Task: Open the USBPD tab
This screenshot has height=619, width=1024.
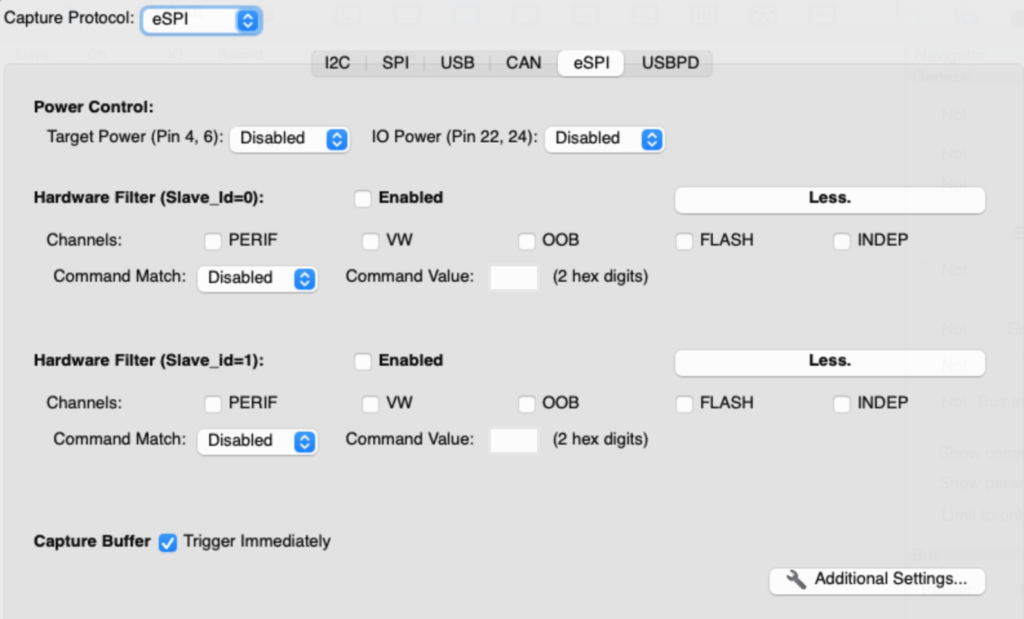Action: (x=669, y=63)
